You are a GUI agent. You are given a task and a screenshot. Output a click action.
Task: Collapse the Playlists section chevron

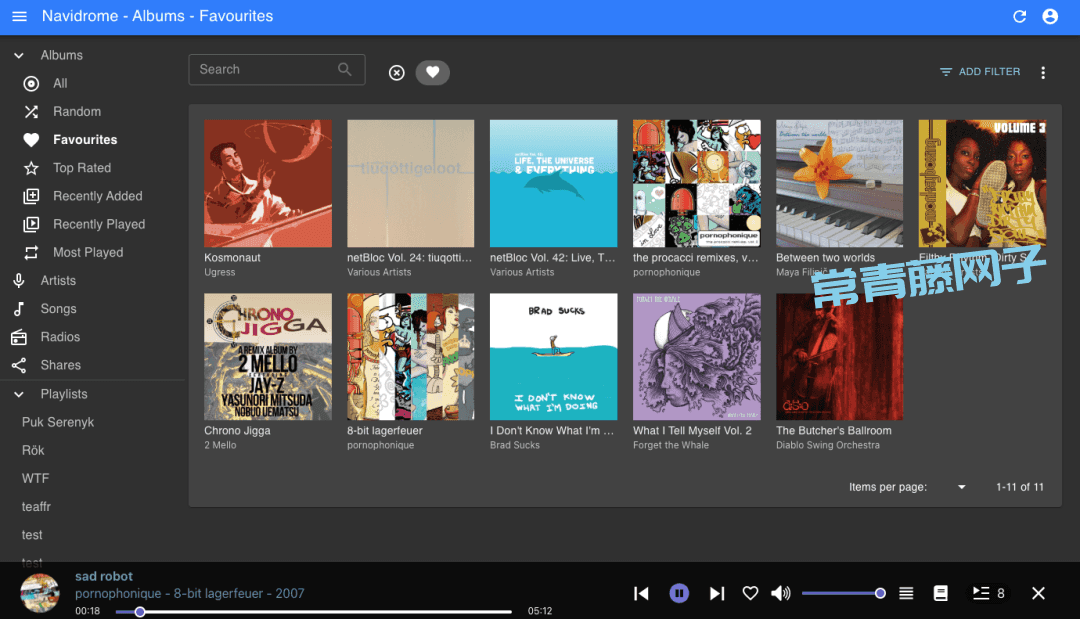pyautogui.click(x=19, y=395)
